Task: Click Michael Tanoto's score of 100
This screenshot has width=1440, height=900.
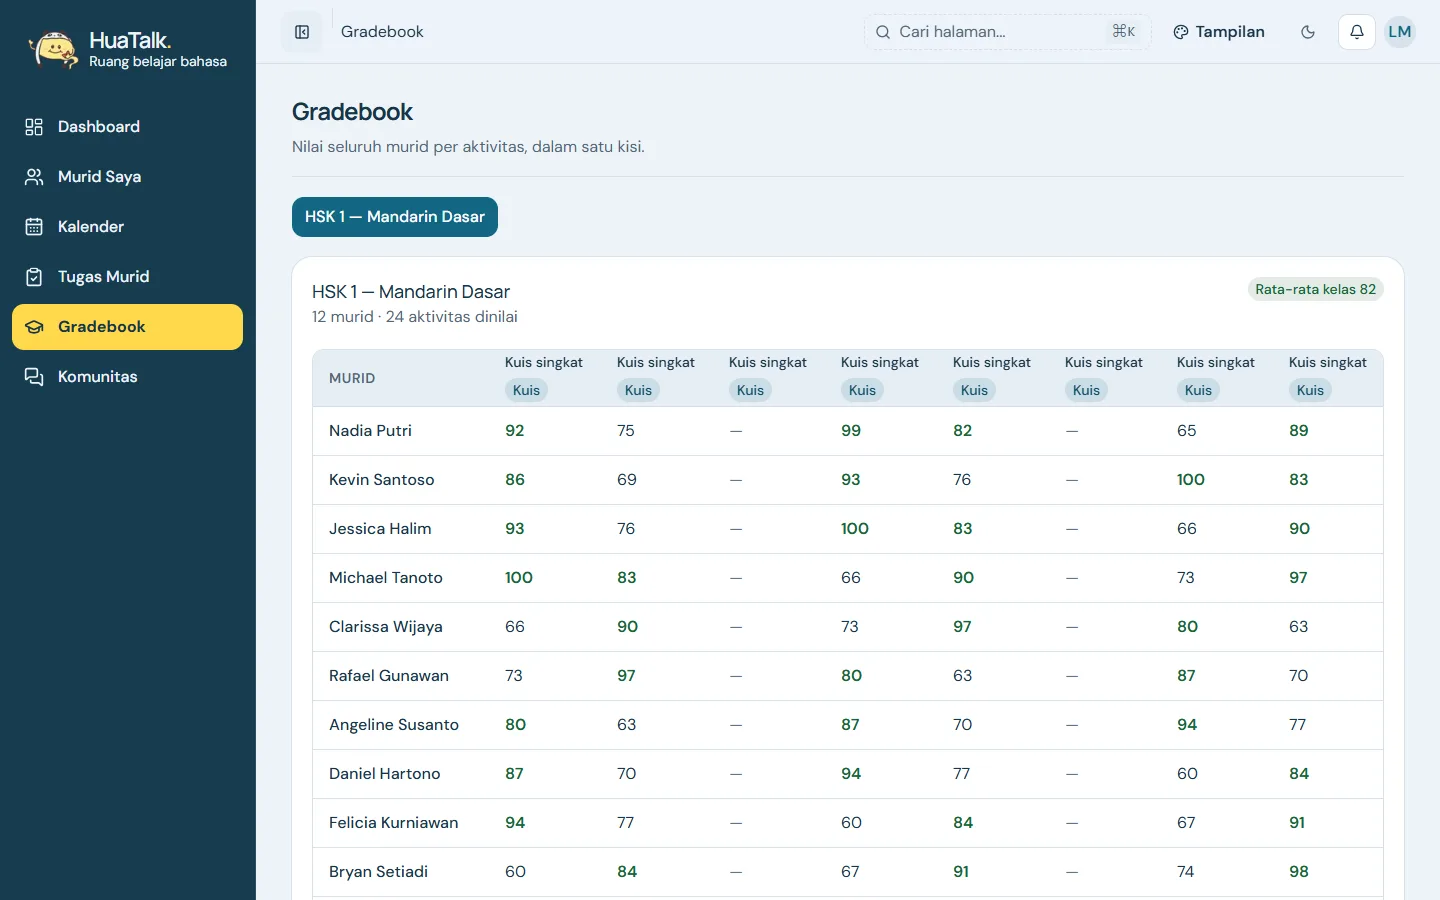Action: (x=519, y=578)
